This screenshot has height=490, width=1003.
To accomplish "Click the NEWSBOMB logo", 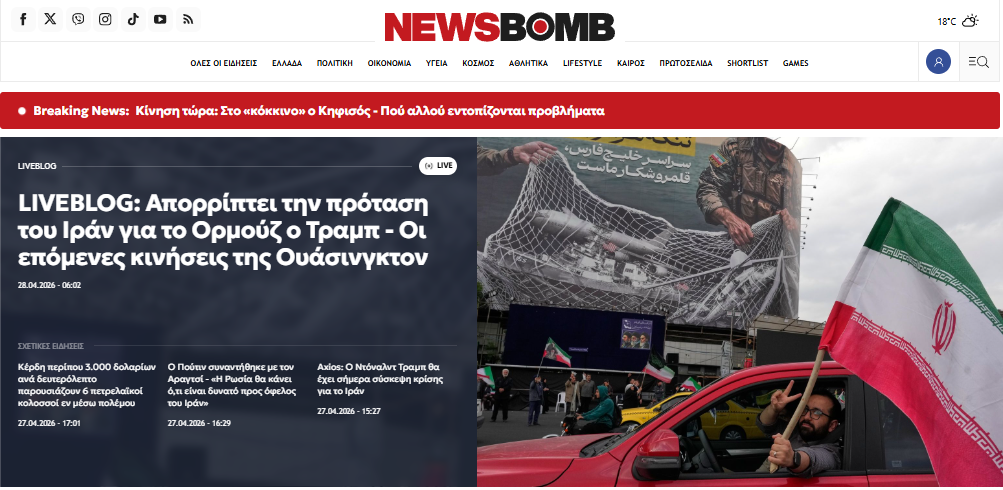I will [x=500, y=27].
